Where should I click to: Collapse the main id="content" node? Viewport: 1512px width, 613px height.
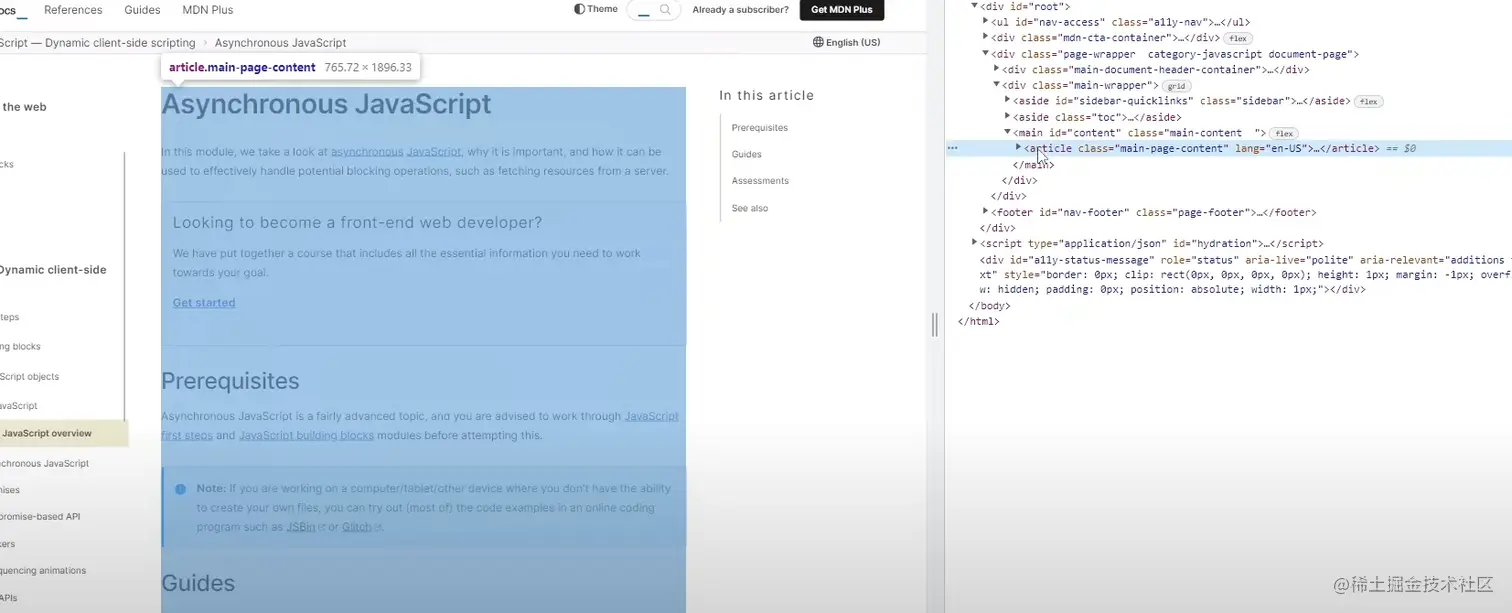coord(1008,132)
